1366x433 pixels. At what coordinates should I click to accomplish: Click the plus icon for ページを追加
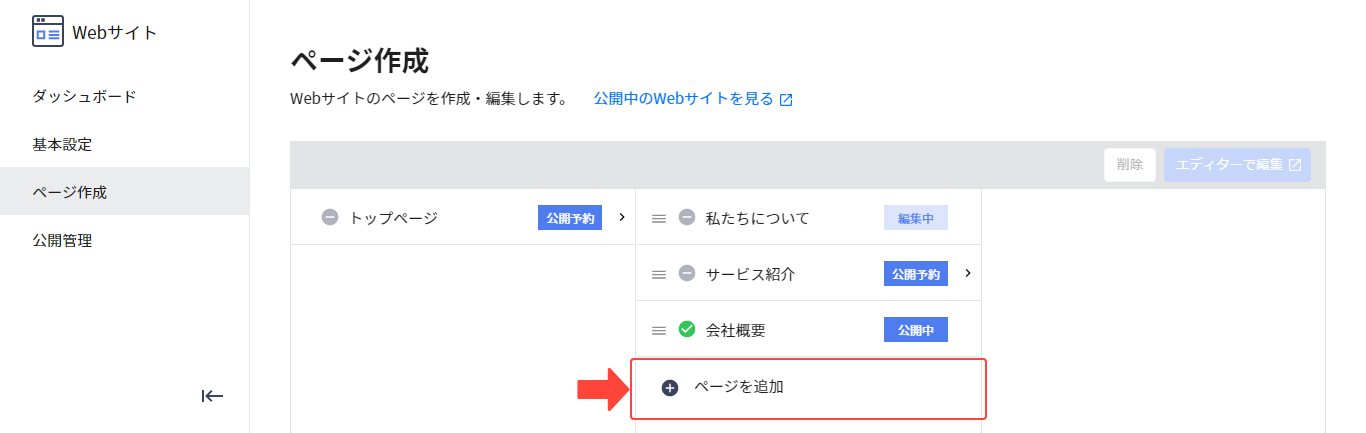pos(670,388)
